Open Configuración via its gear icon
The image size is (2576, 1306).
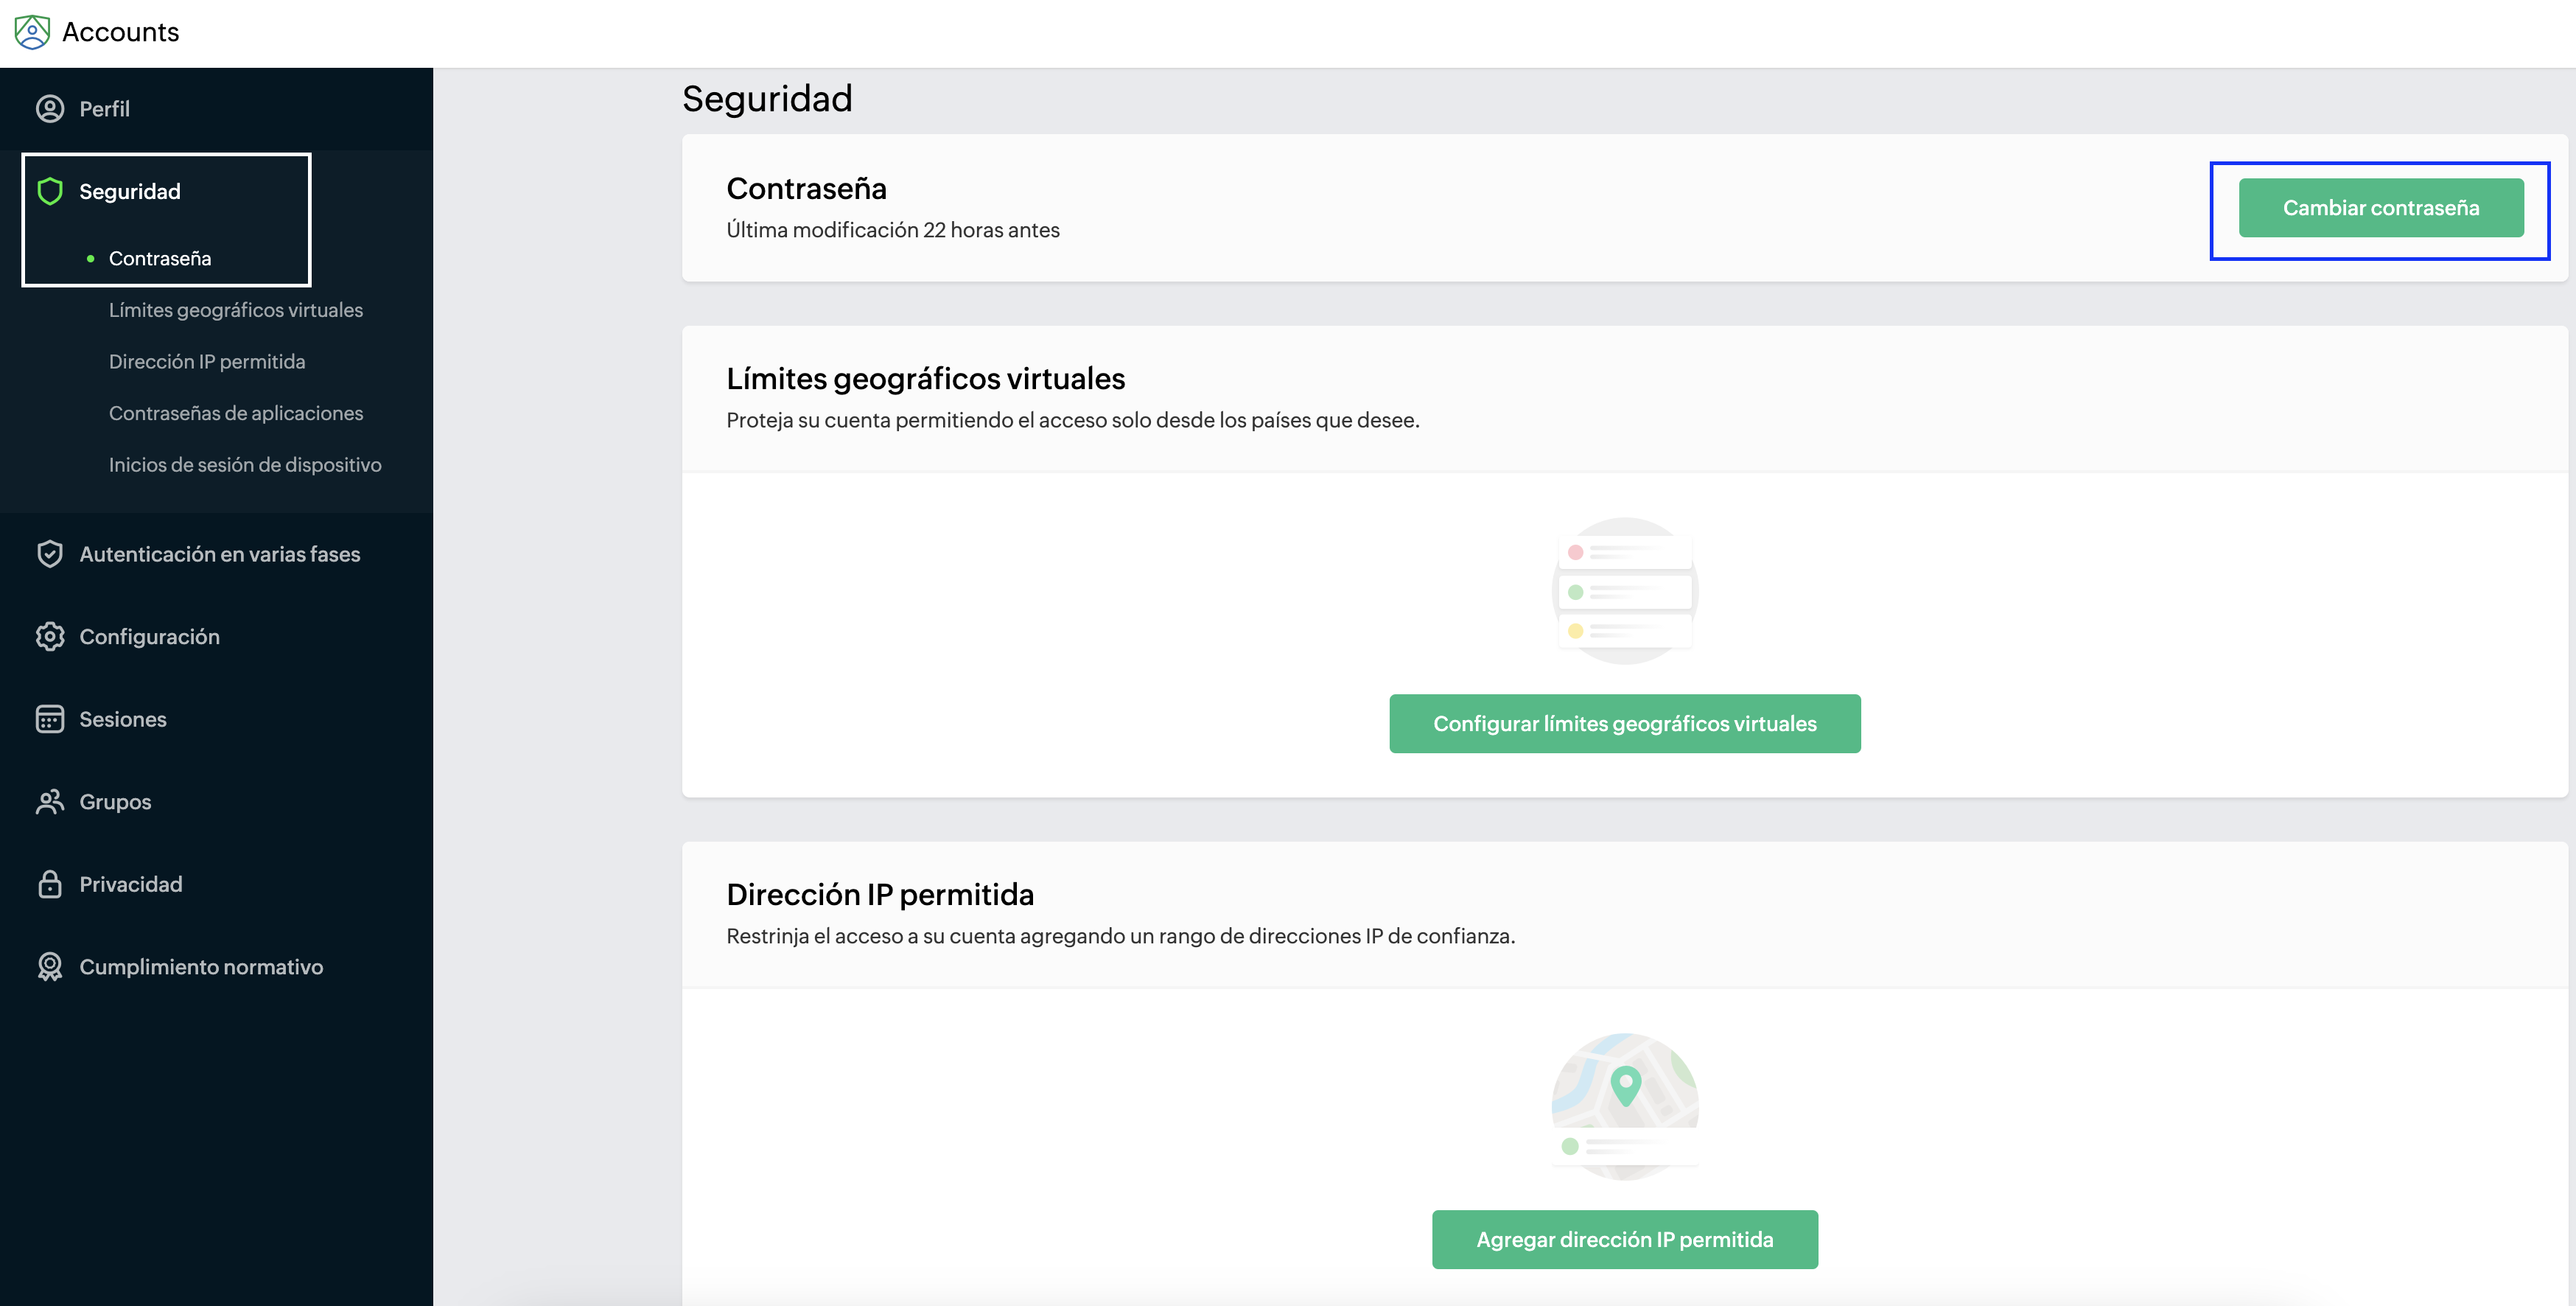(50, 637)
